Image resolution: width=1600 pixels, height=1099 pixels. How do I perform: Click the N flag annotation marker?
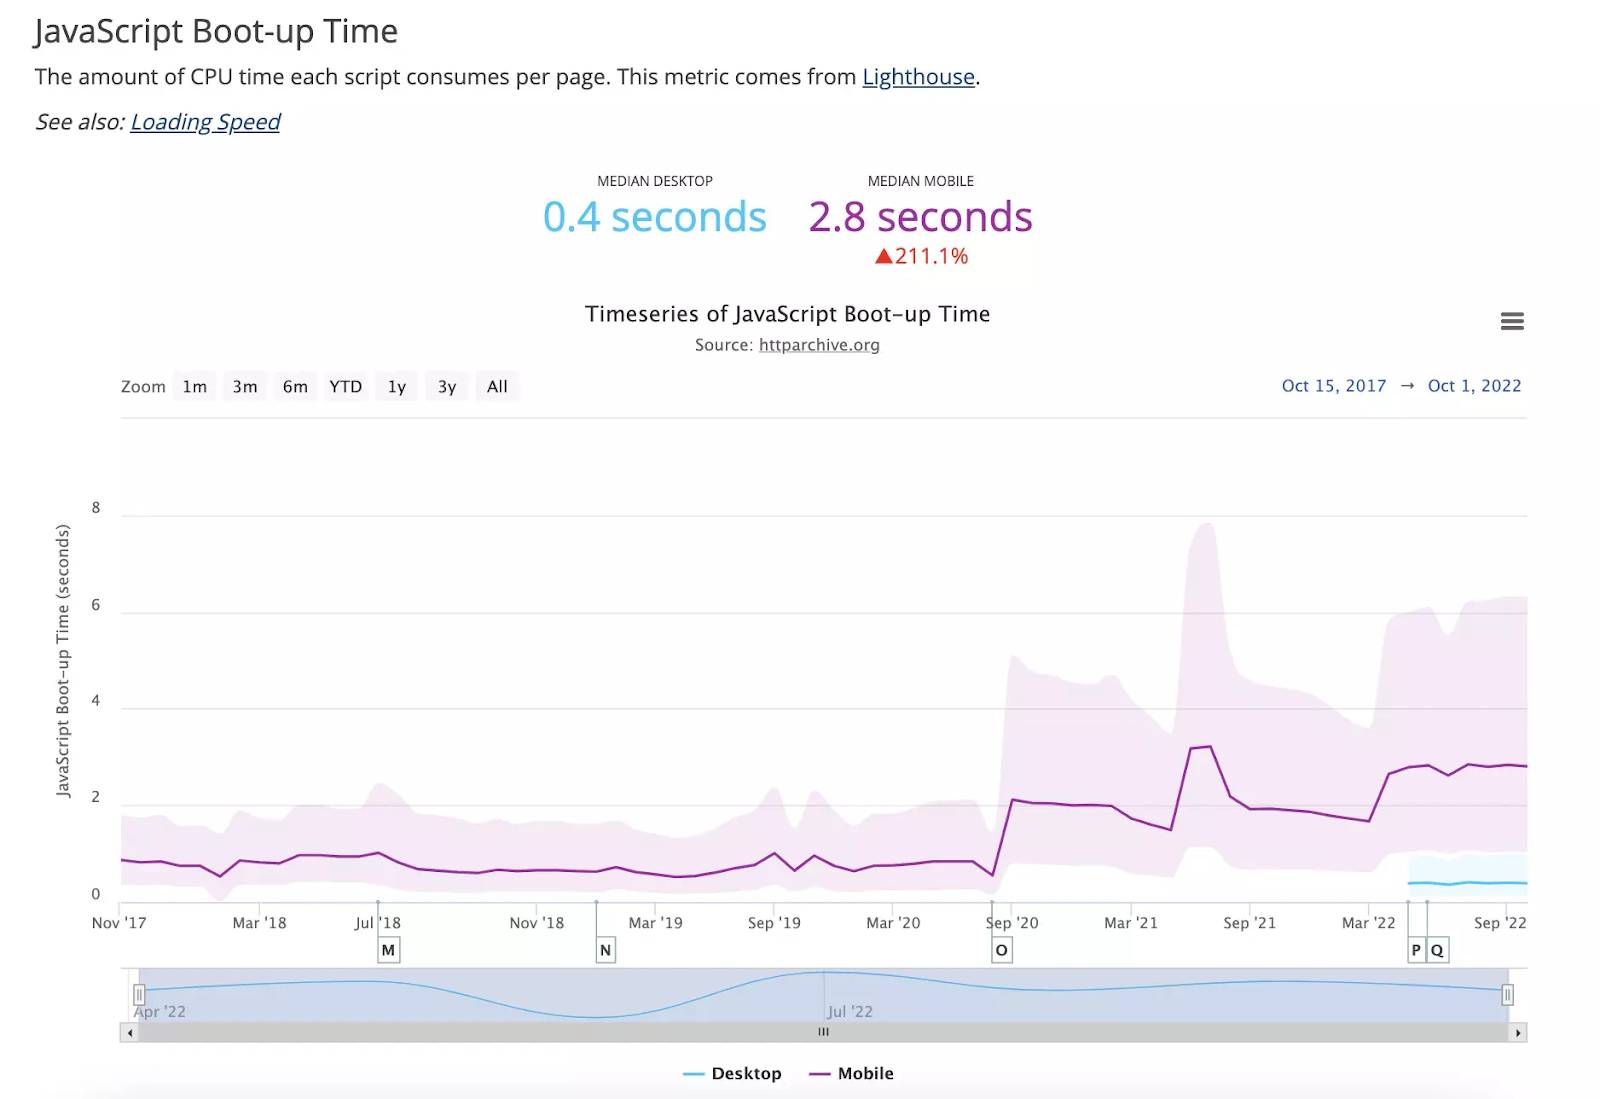pos(605,950)
